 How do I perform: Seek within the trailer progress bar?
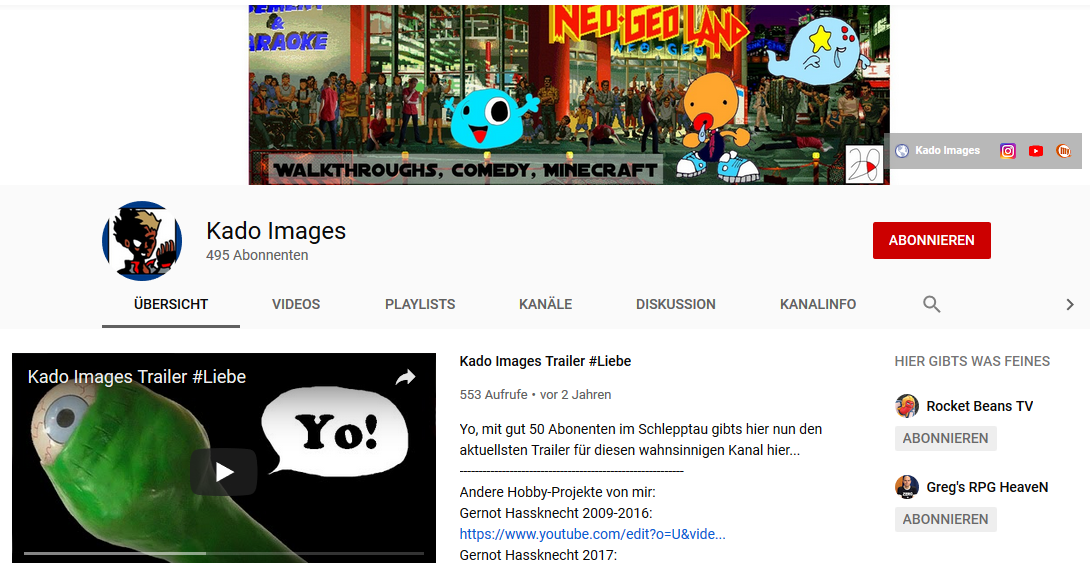point(223,554)
